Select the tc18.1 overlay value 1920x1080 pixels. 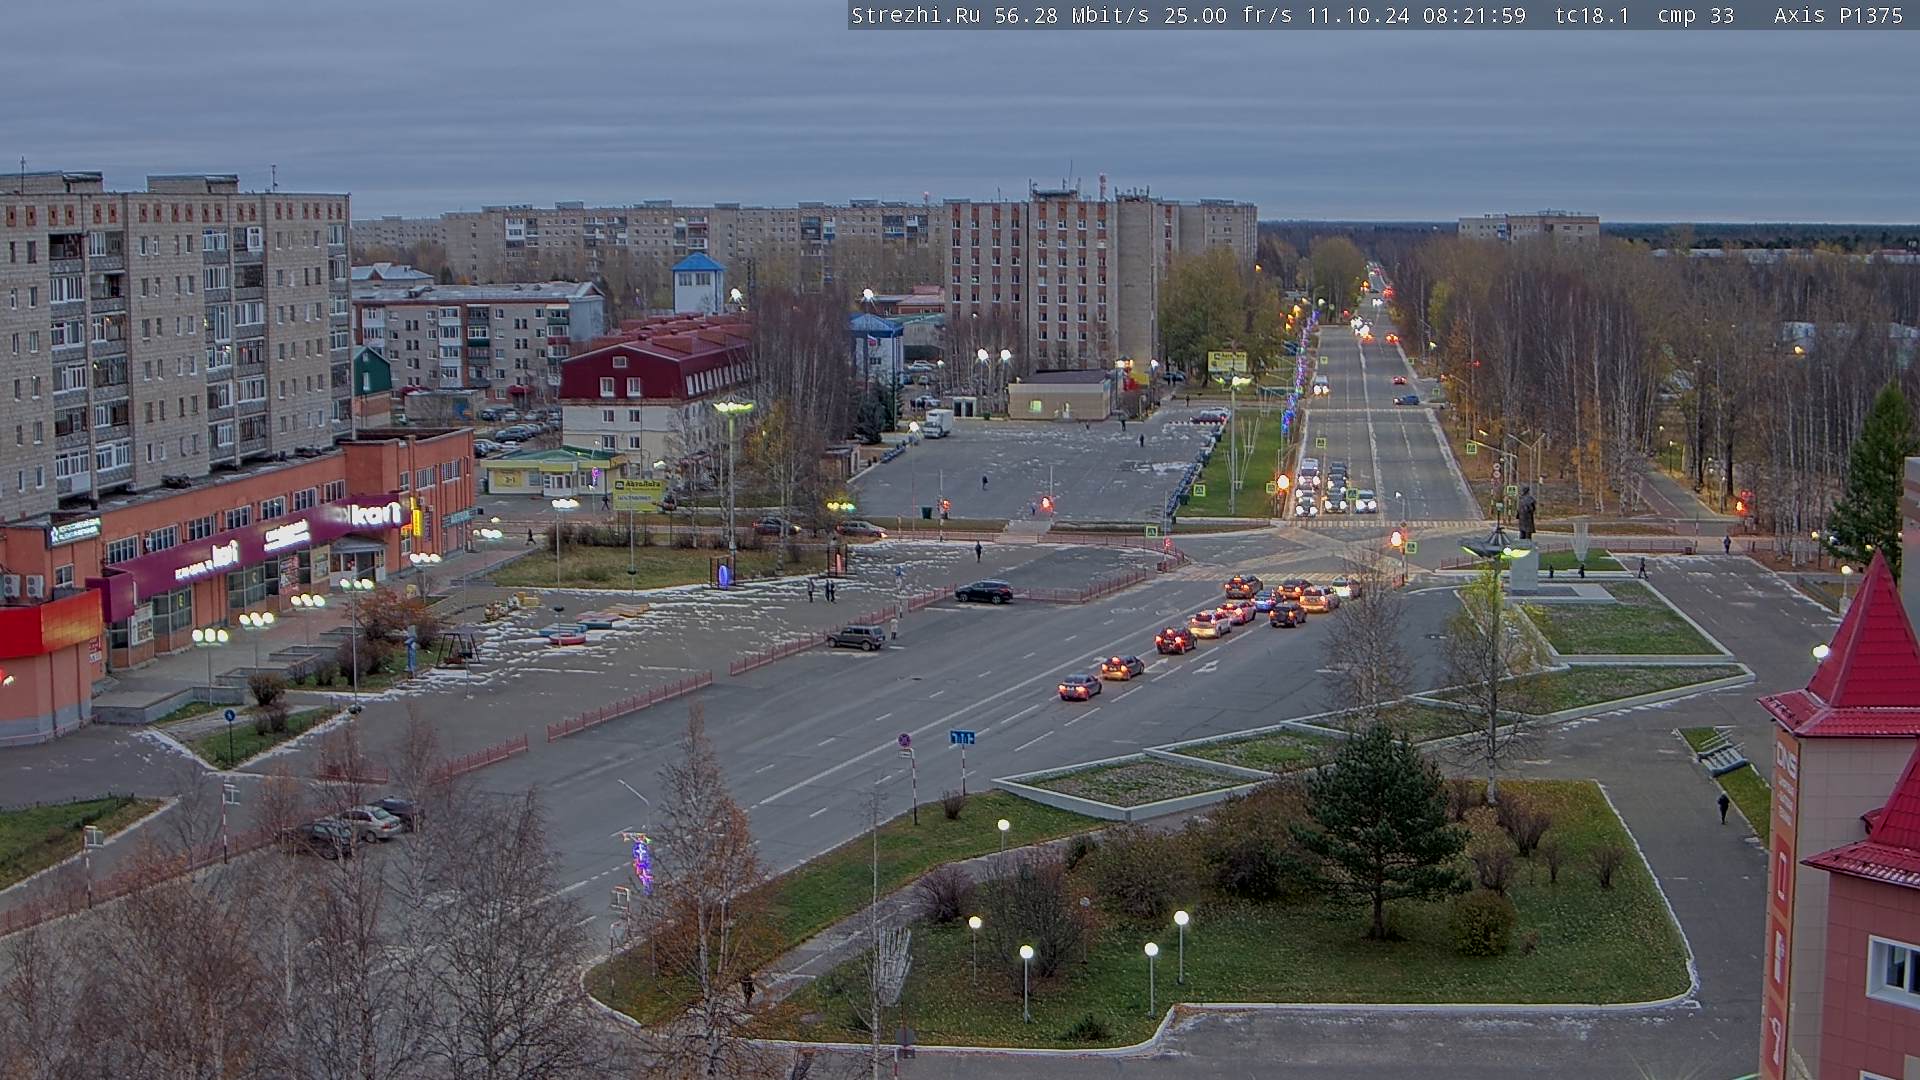coord(1591,15)
